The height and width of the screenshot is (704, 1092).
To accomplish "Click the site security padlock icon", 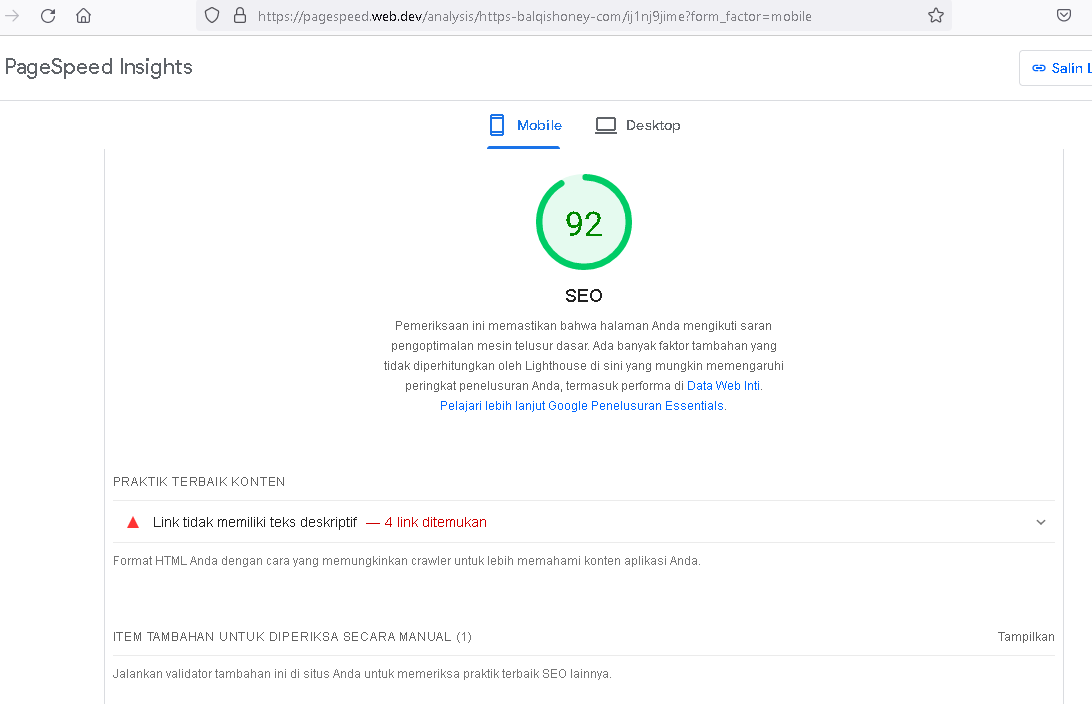I will pos(239,16).
